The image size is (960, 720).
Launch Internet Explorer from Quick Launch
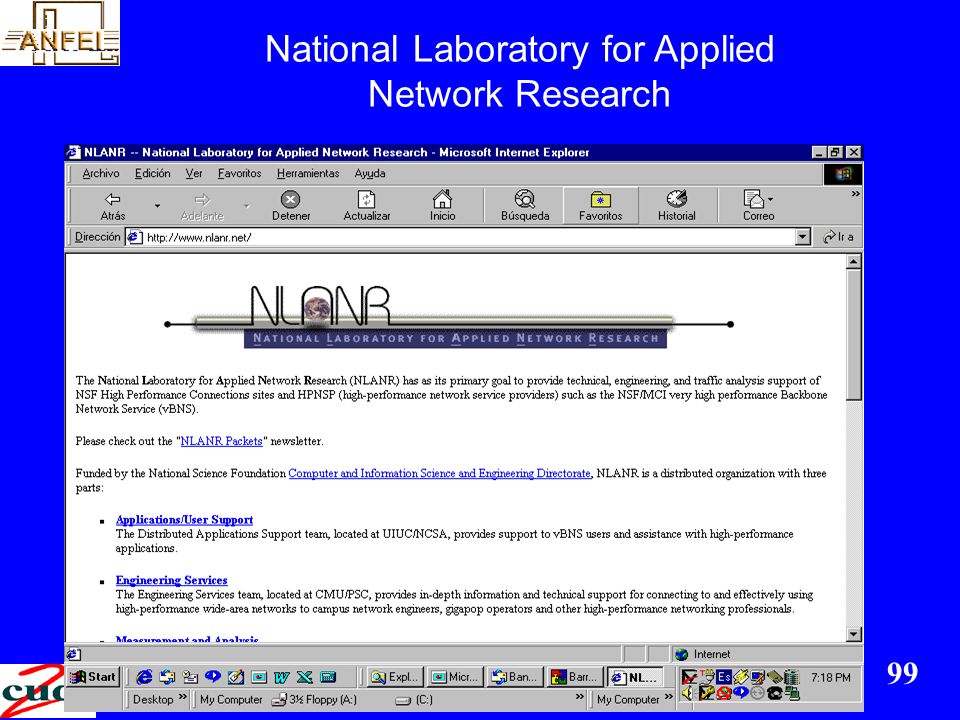pyautogui.click(x=144, y=677)
